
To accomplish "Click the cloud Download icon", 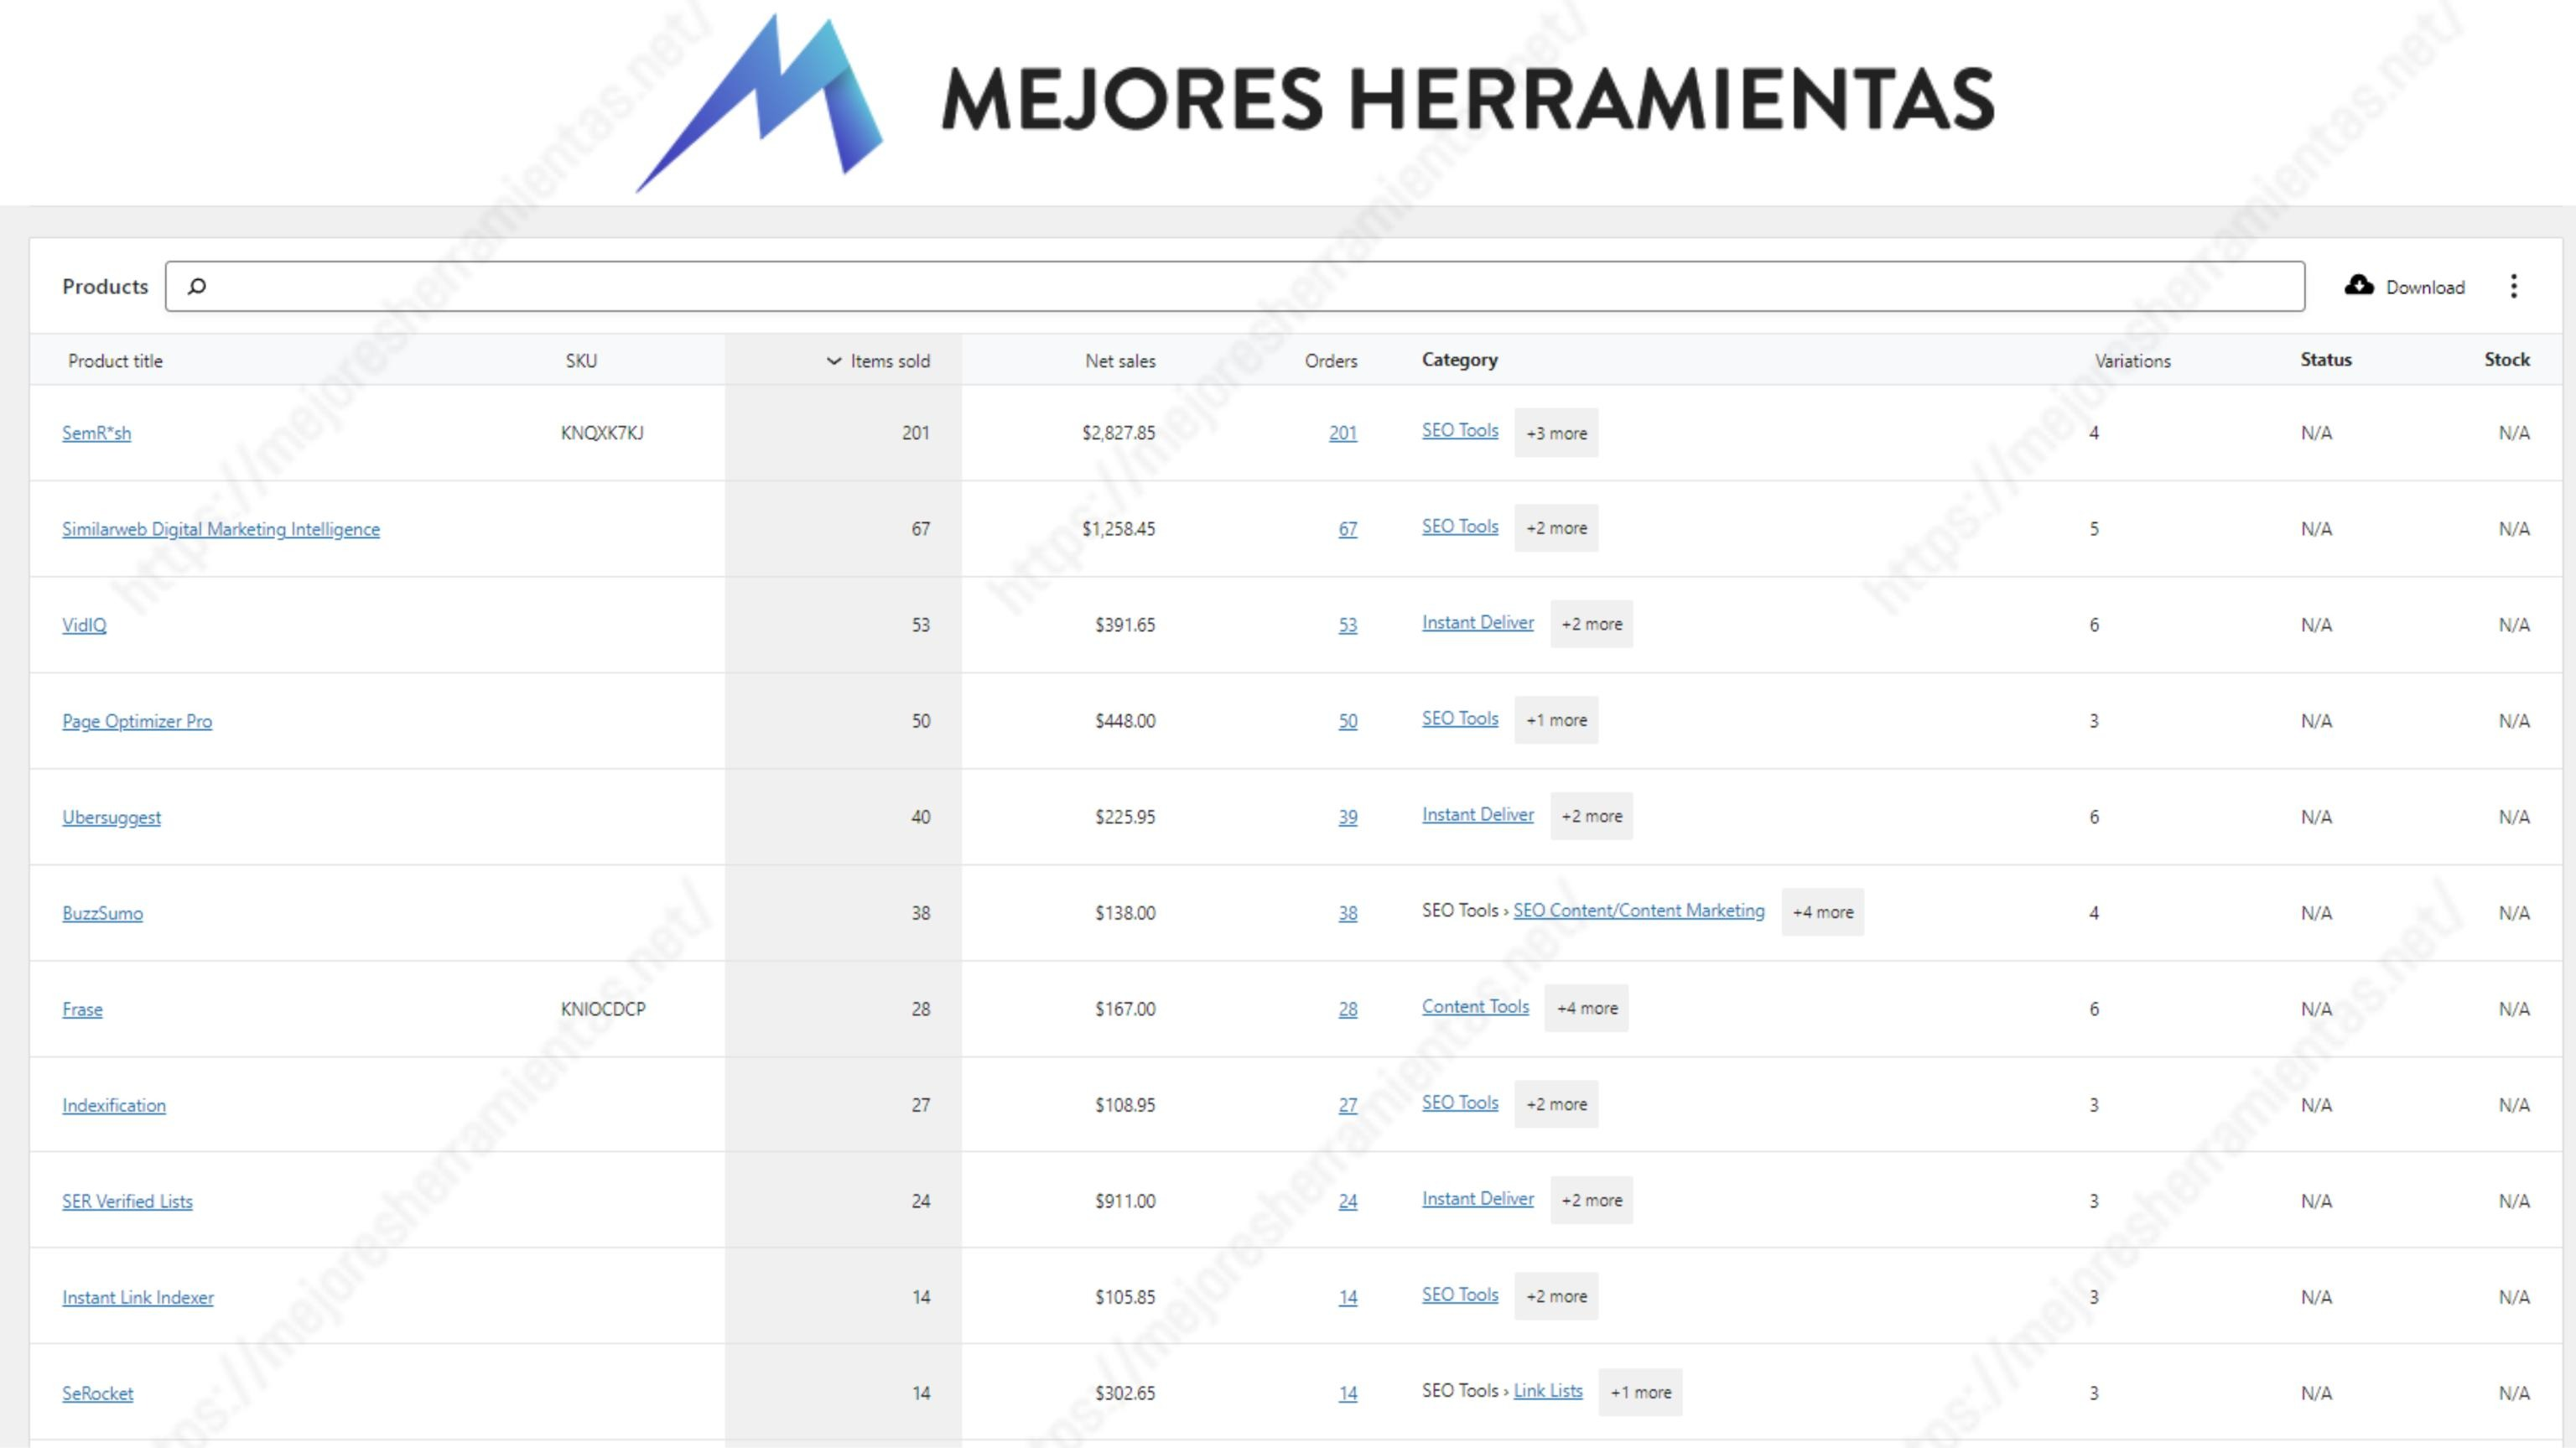I will (x=2359, y=286).
